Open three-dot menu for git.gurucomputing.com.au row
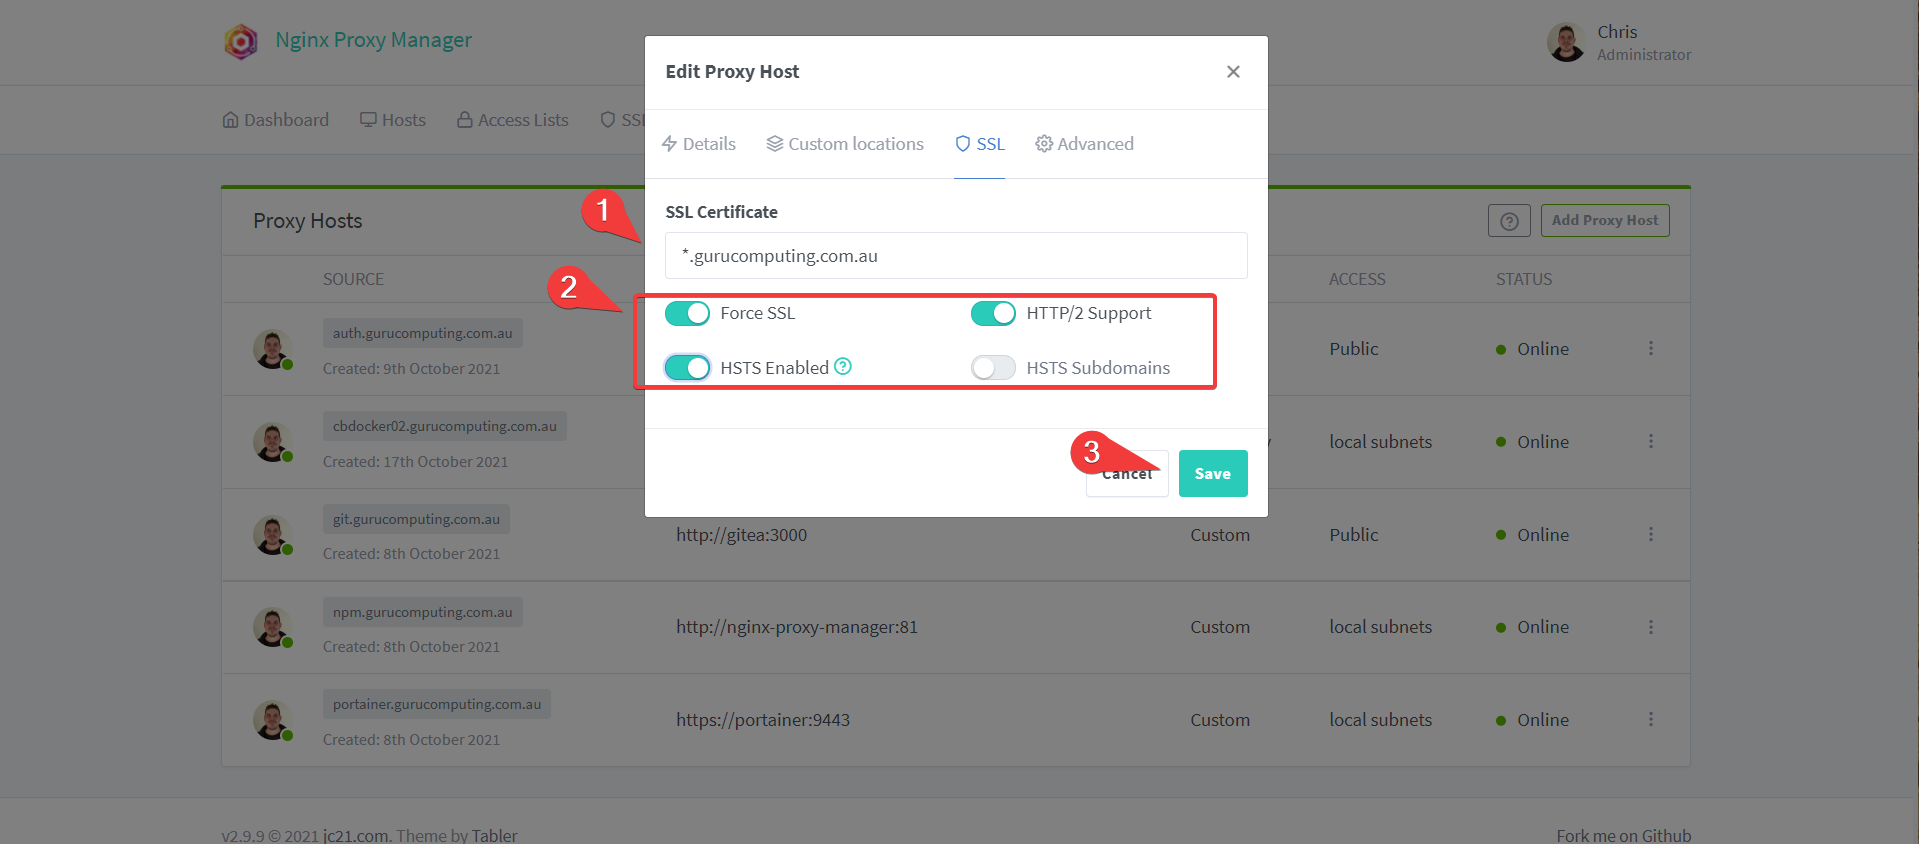 [x=1651, y=534]
